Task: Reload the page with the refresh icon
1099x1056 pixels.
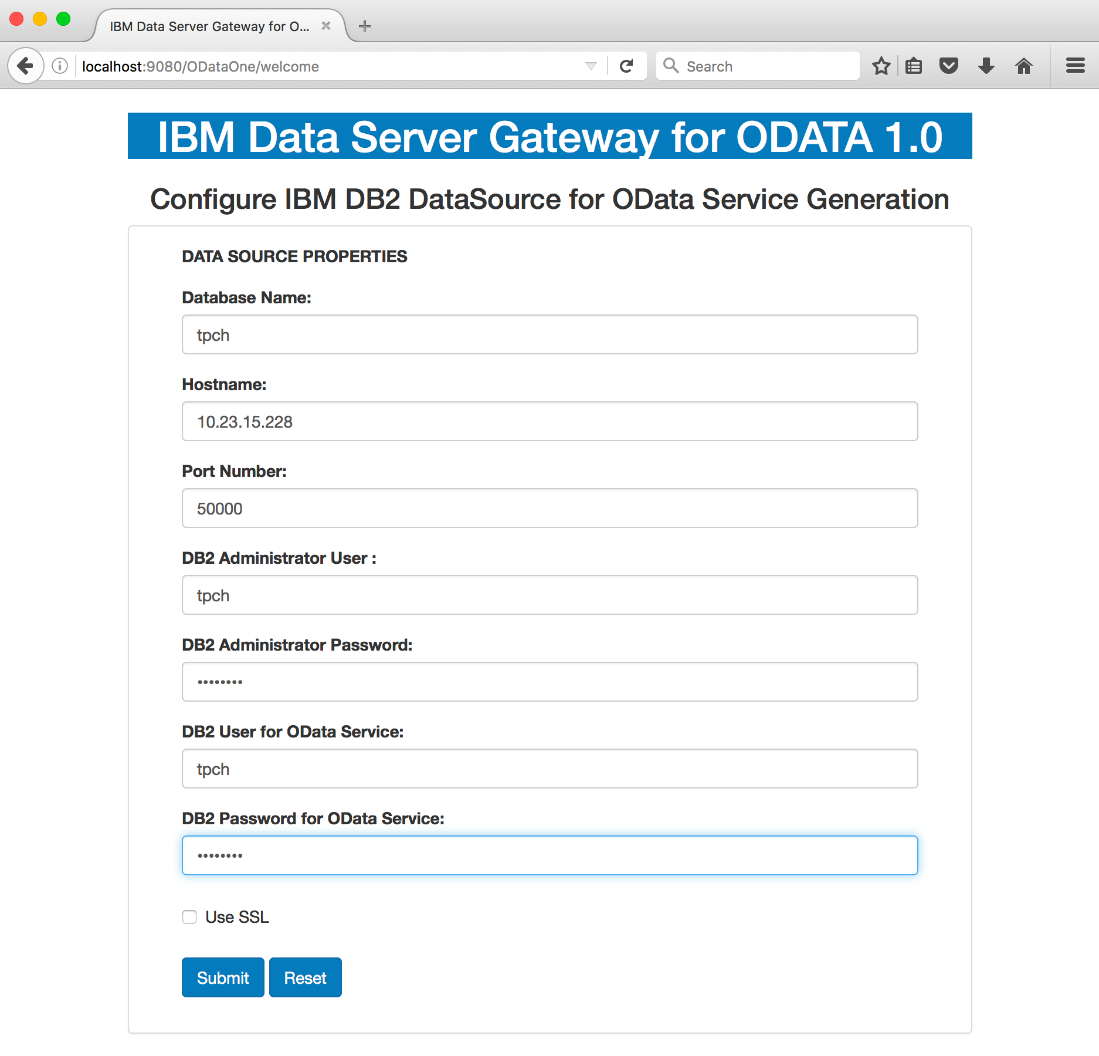Action: click(x=627, y=66)
